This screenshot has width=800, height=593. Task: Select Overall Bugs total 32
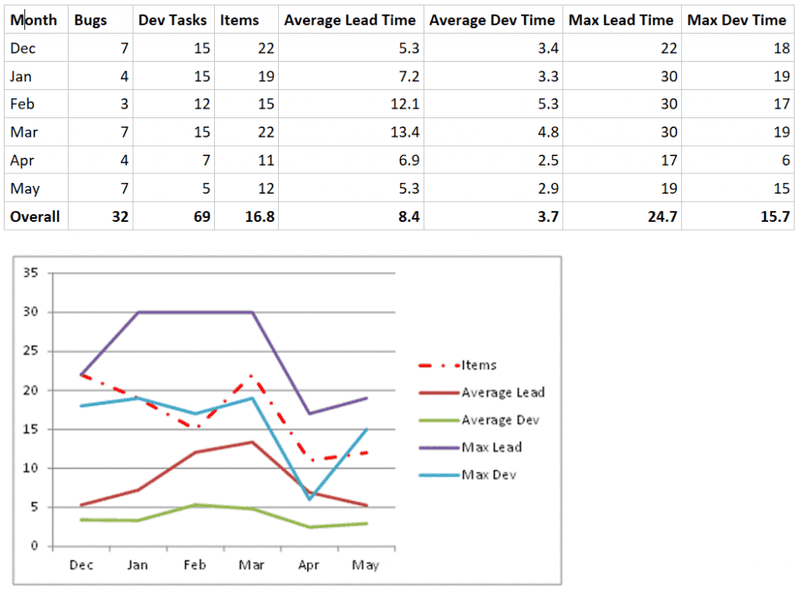click(101, 216)
